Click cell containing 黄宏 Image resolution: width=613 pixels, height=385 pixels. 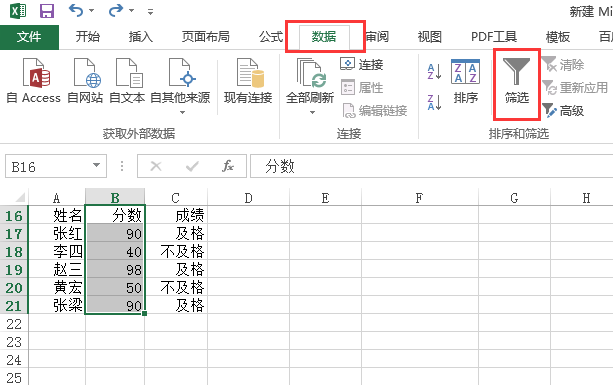point(57,287)
